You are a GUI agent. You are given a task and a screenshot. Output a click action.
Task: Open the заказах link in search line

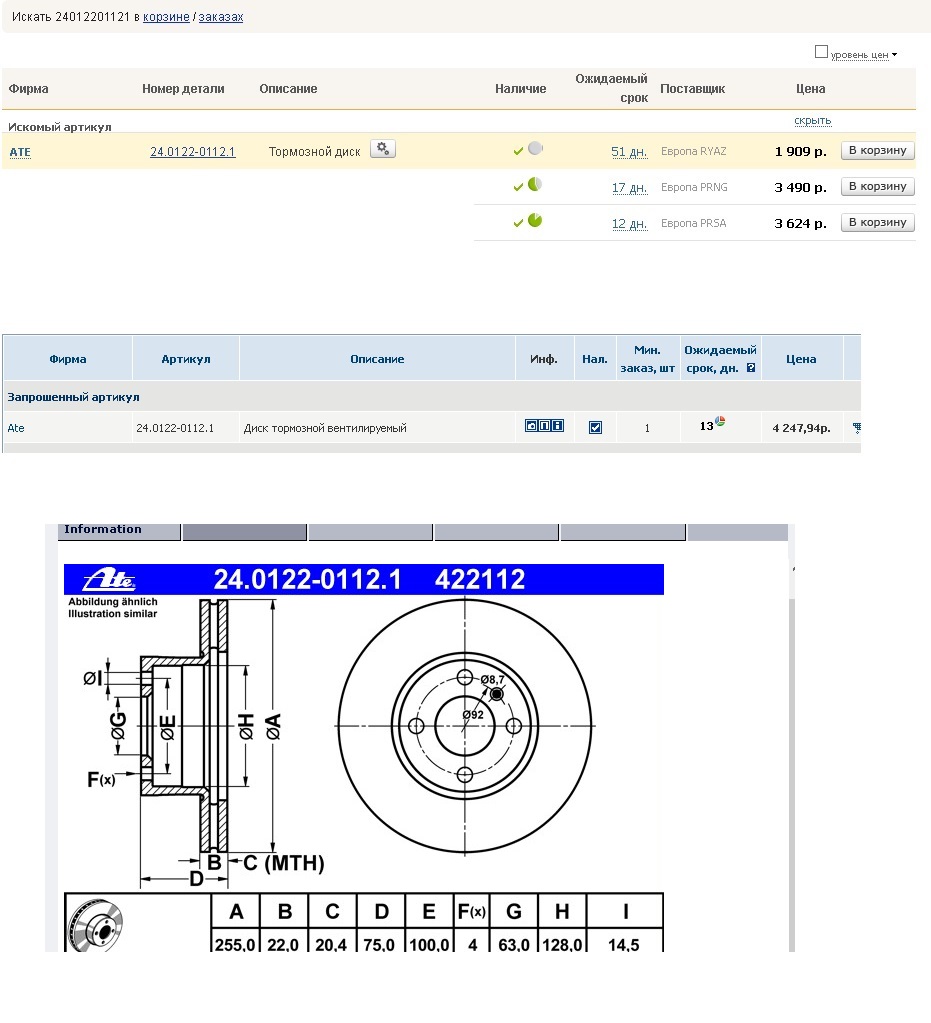(x=220, y=17)
